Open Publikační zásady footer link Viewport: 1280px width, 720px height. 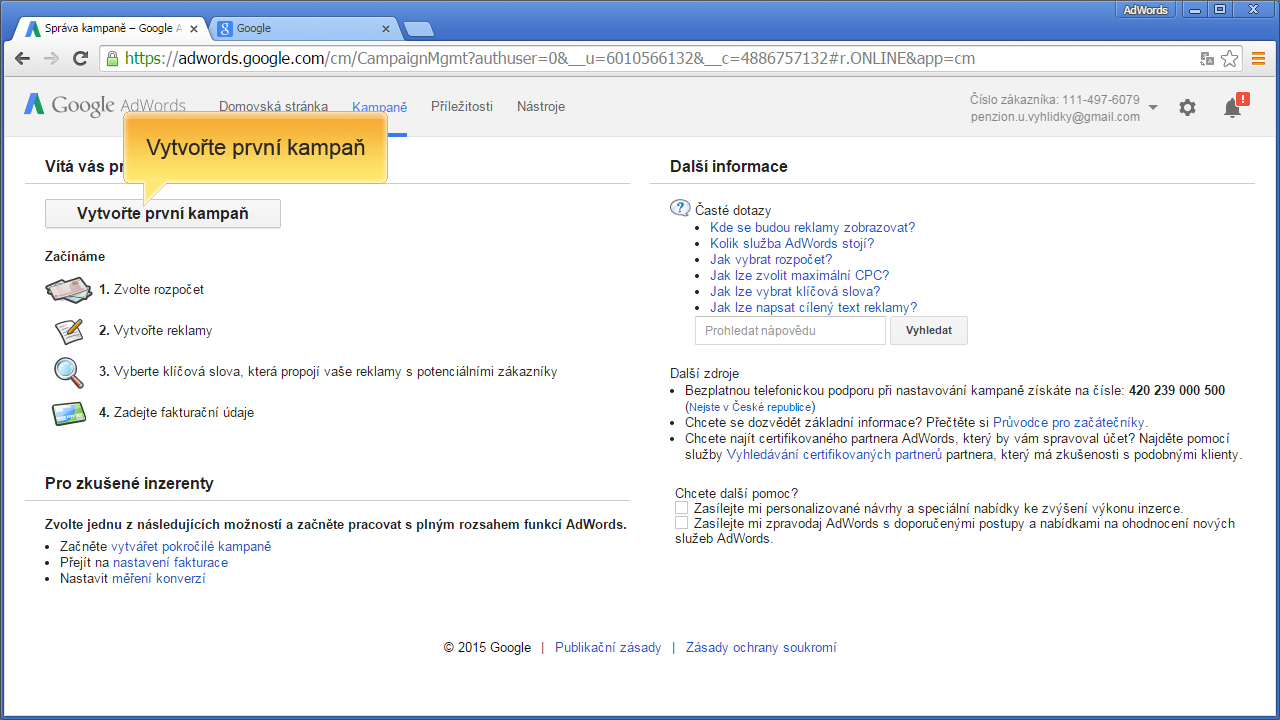click(x=608, y=647)
